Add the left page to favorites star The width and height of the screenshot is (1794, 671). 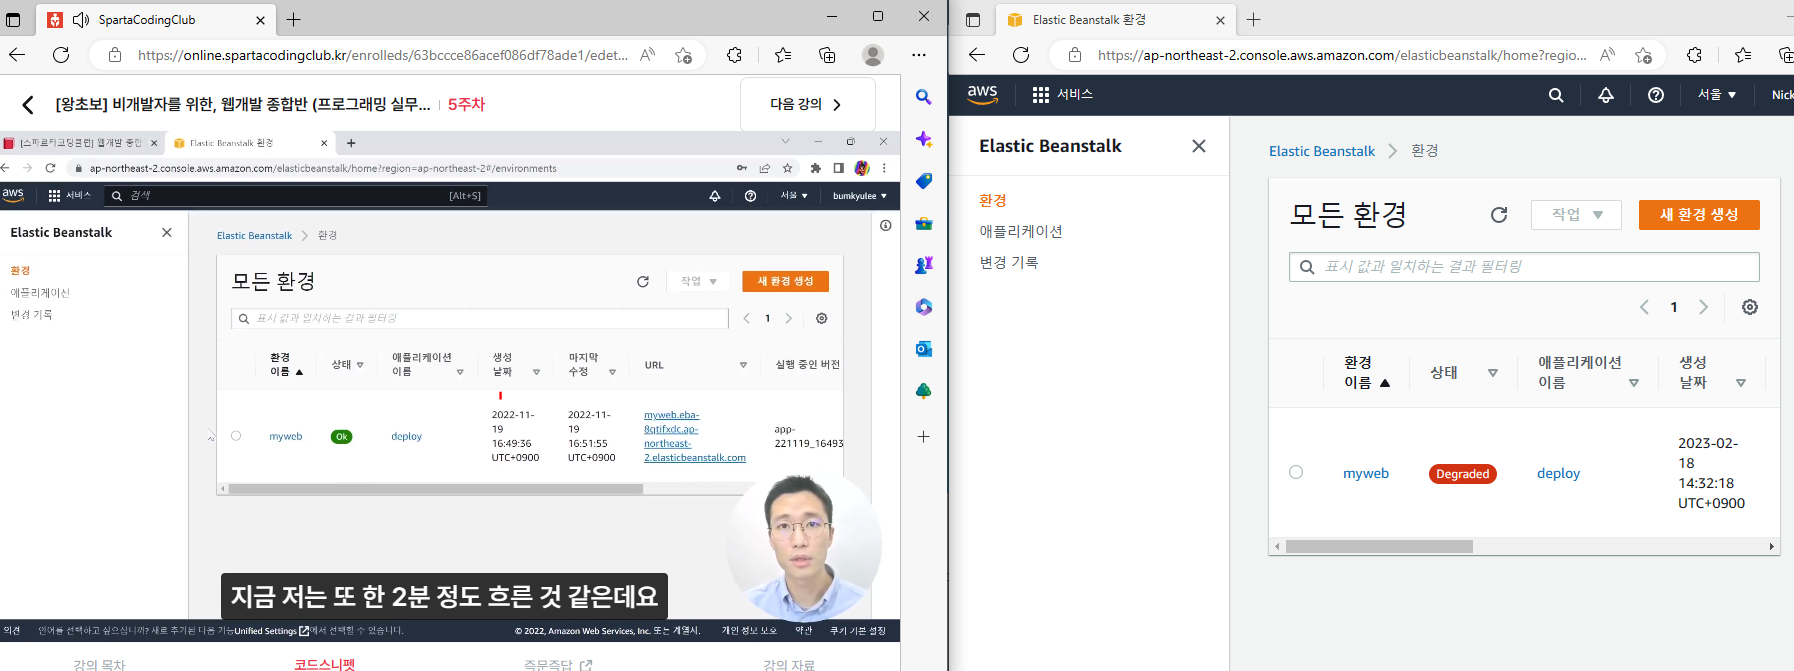(x=683, y=55)
